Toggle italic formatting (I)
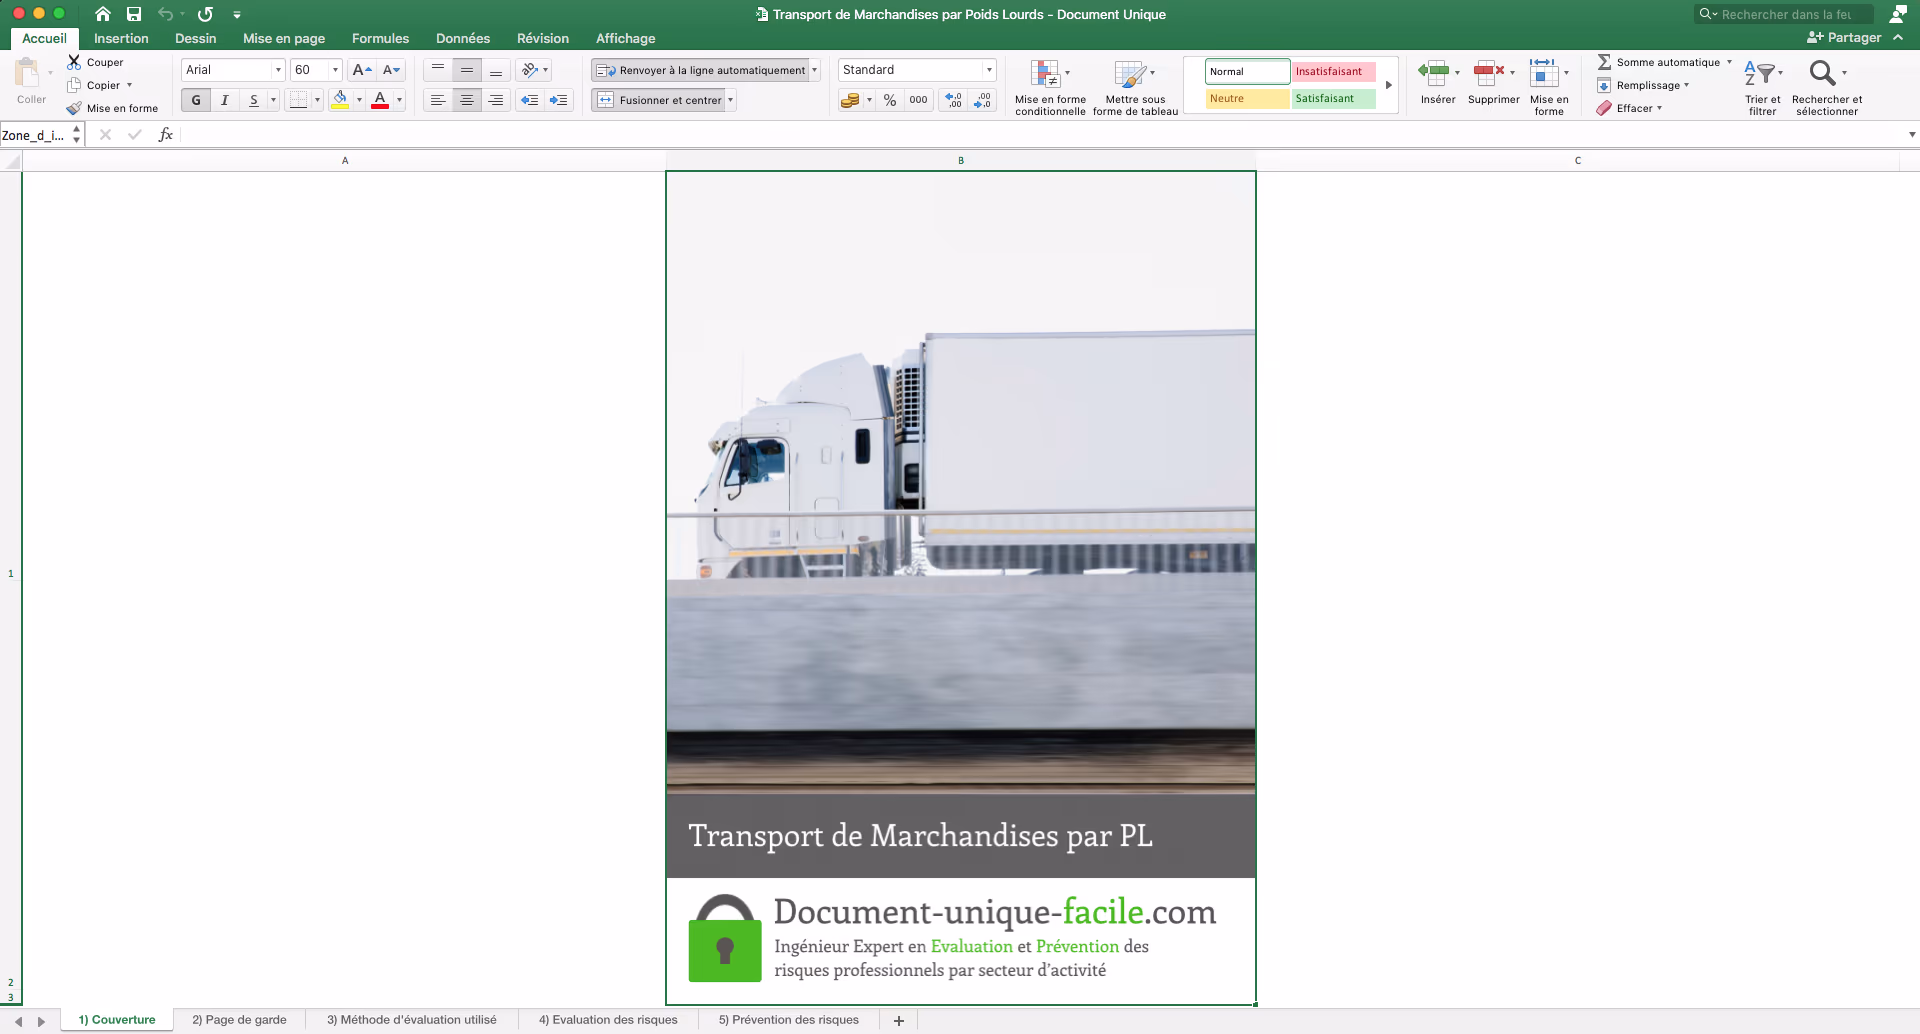Viewport: 1920px width, 1034px height. [225, 100]
